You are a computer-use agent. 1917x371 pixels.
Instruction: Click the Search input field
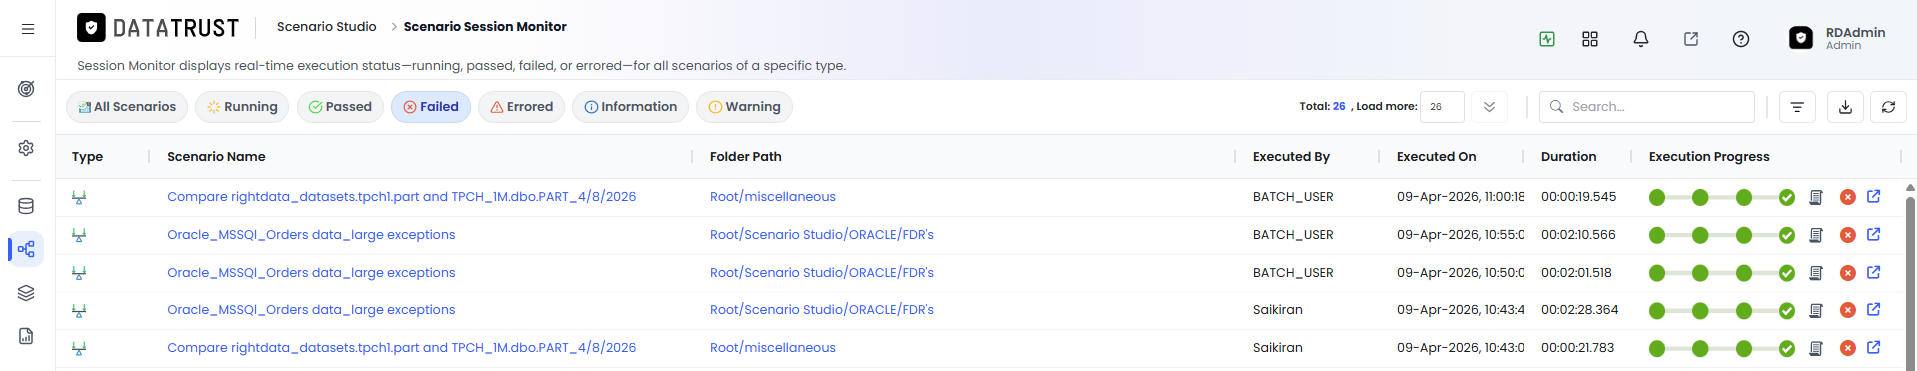[1647, 107]
